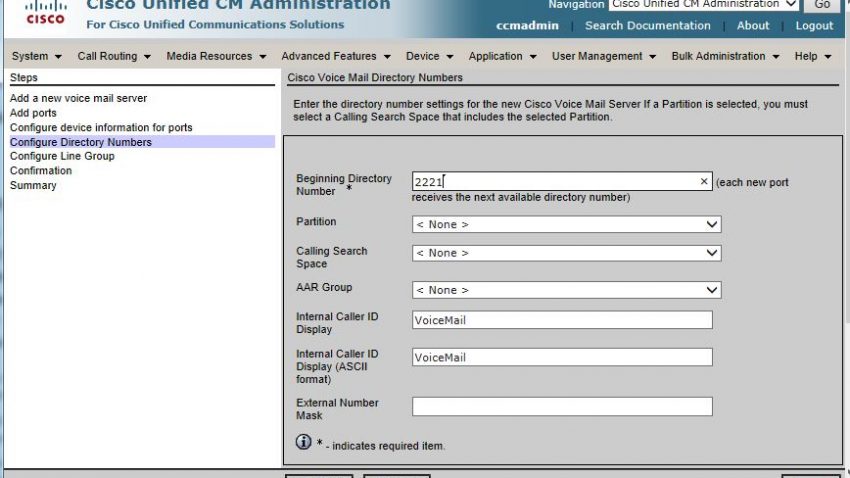This screenshot has height=478, width=850.
Task: Open the Calling Search Space dropdown
Action: point(566,254)
